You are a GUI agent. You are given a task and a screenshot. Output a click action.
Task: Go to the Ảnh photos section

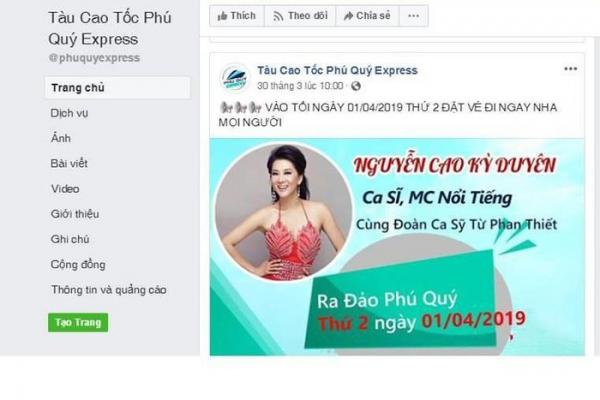click(x=61, y=138)
